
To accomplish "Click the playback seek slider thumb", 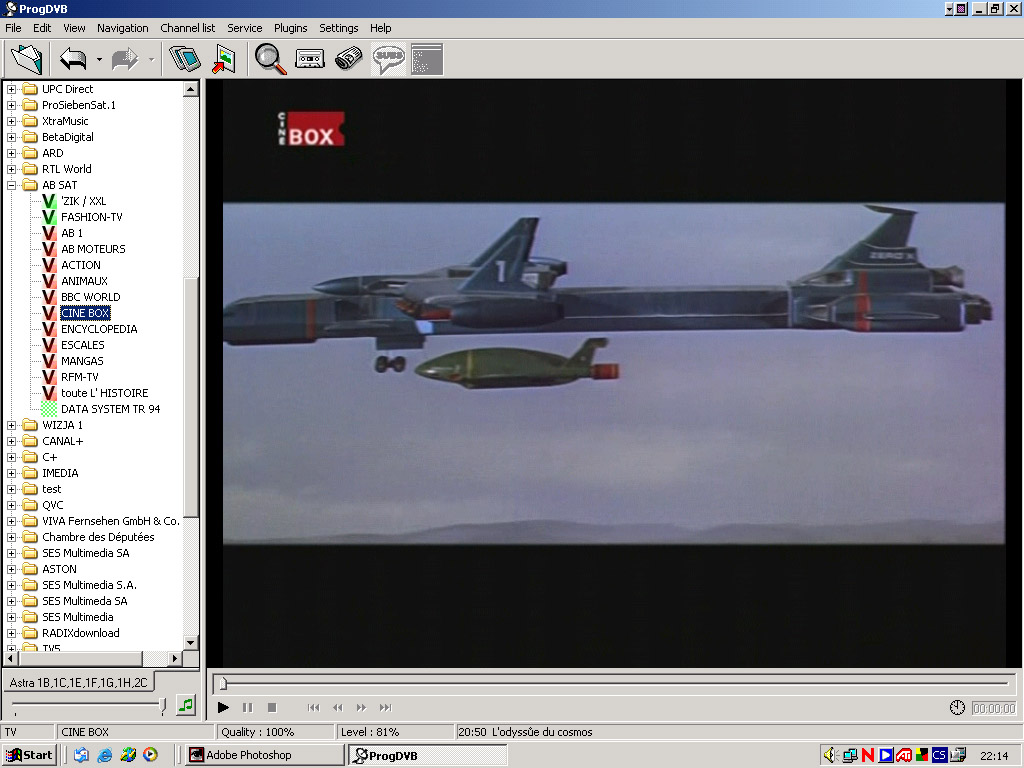I will click(x=223, y=683).
